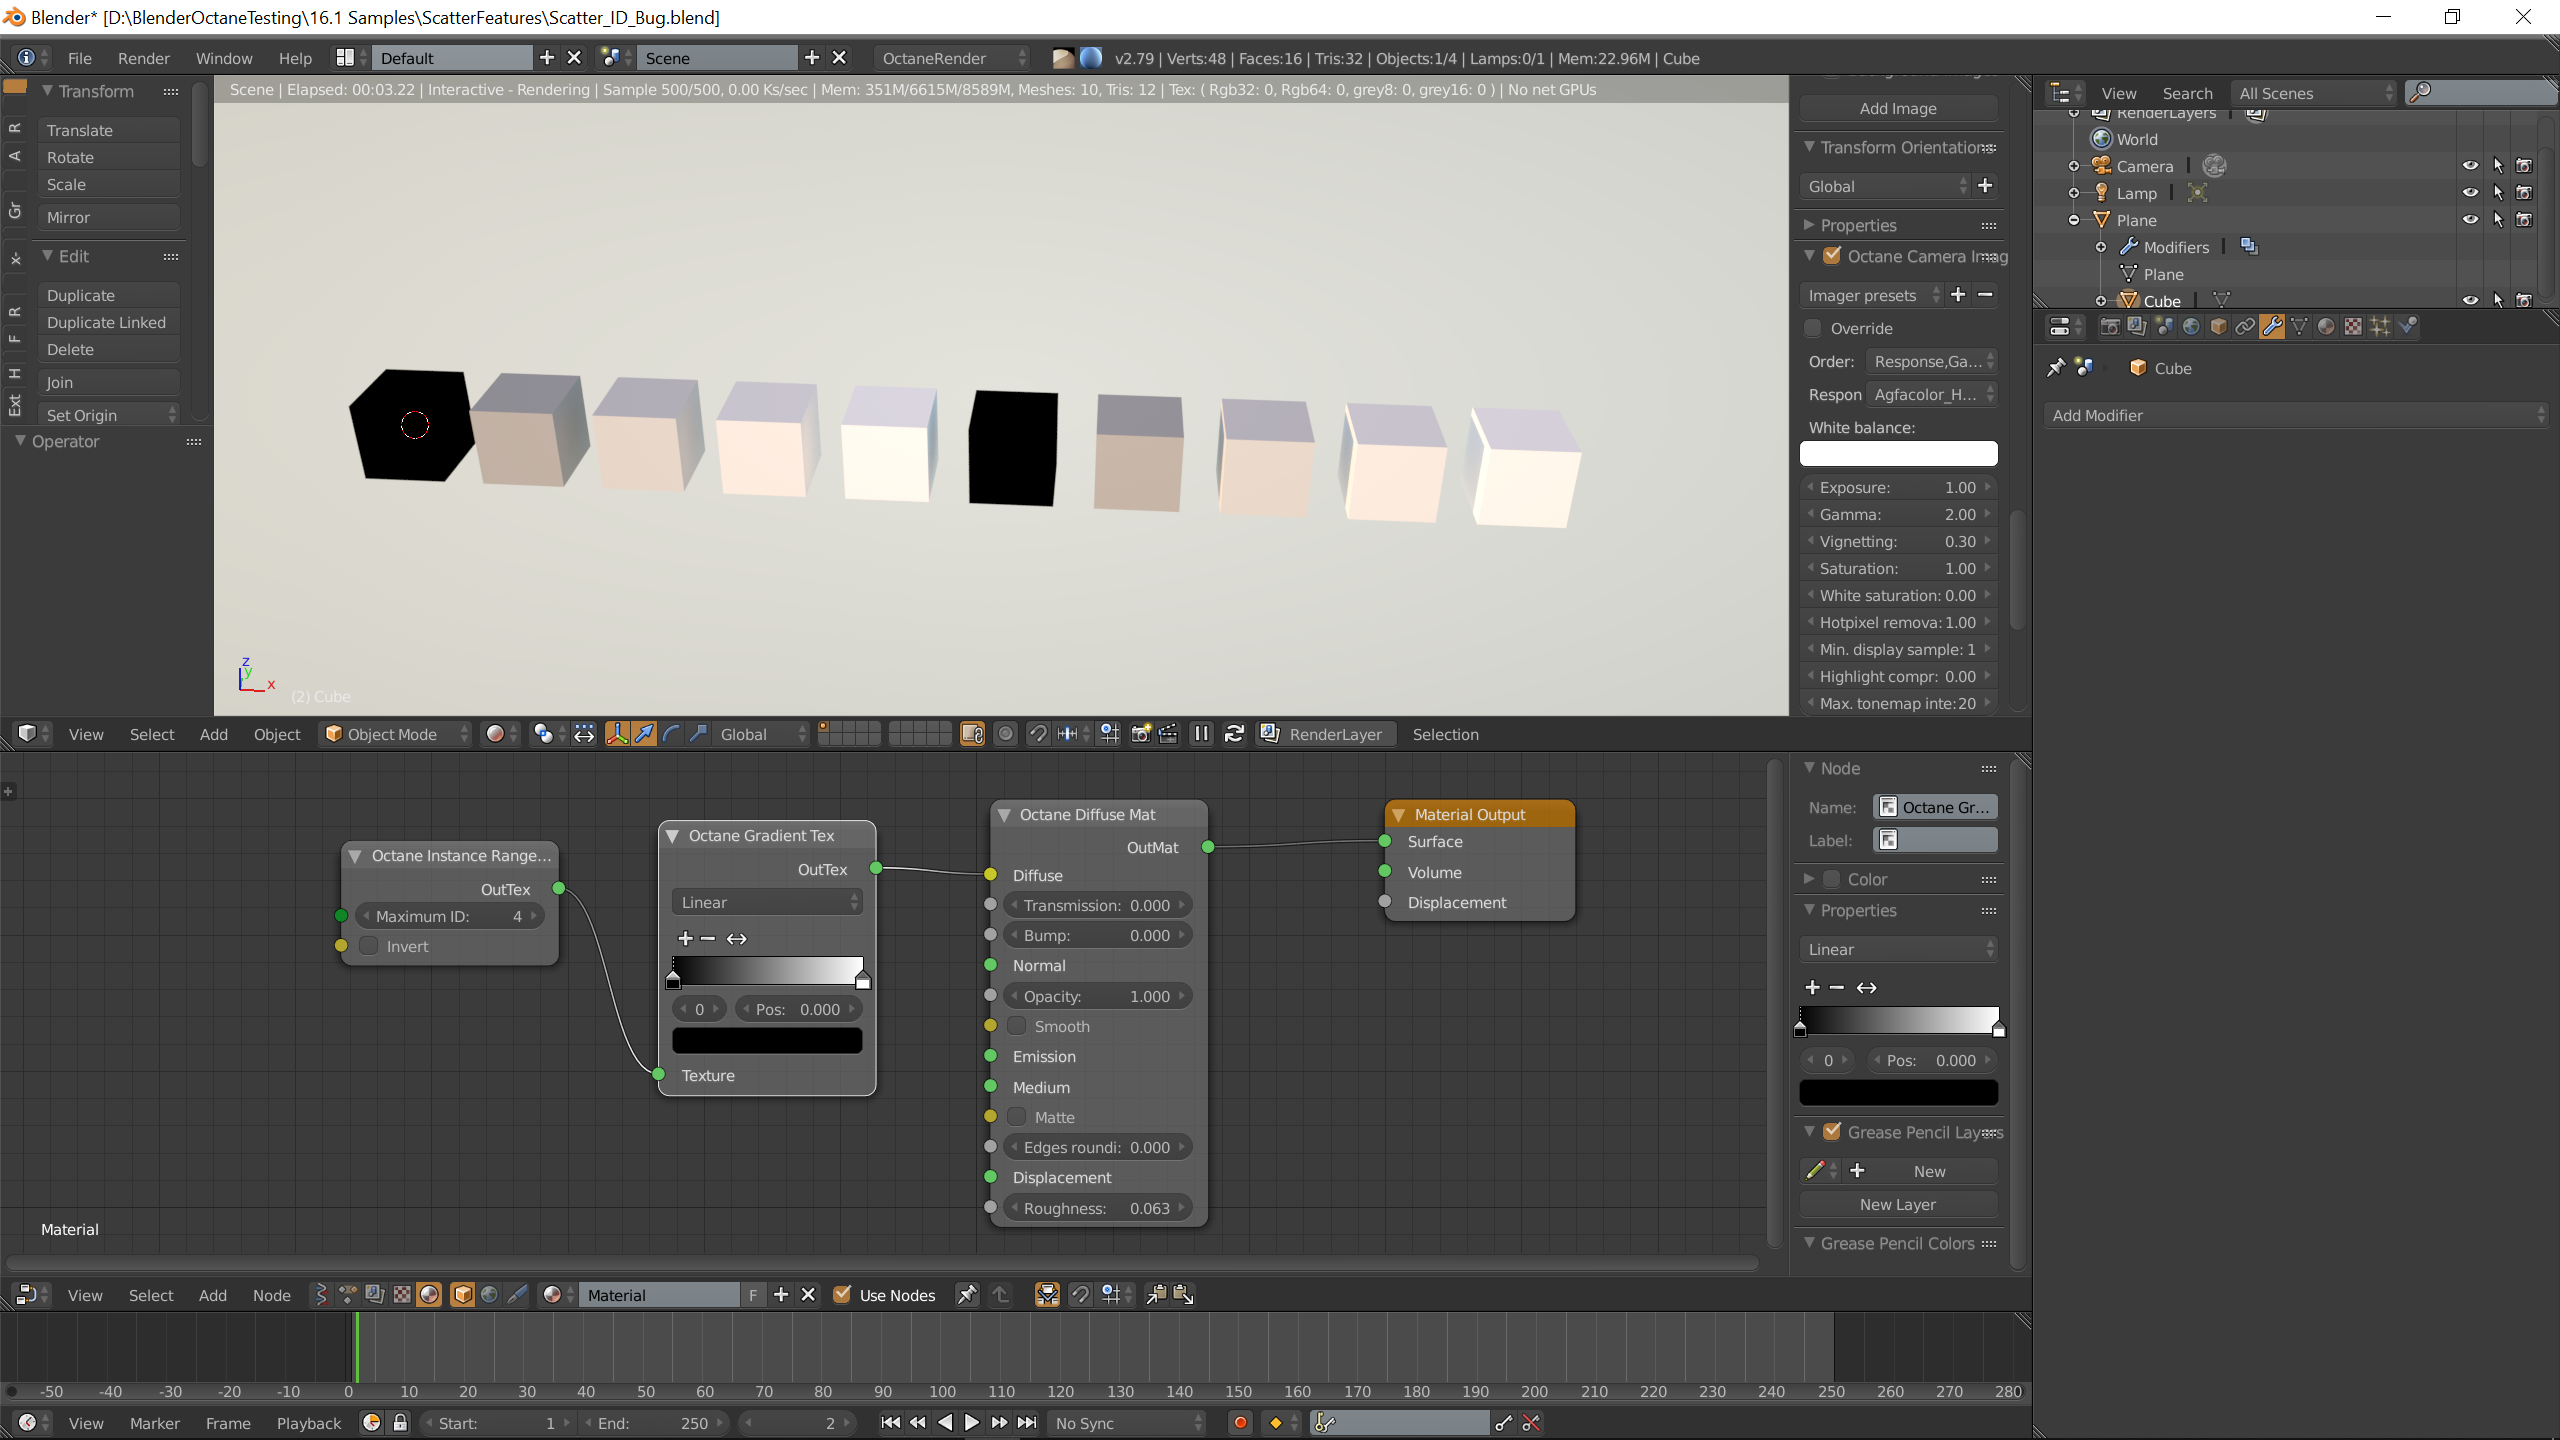This screenshot has width=2560, height=1440.
Task: Pin the node tree in node editor
Action: point(967,1294)
